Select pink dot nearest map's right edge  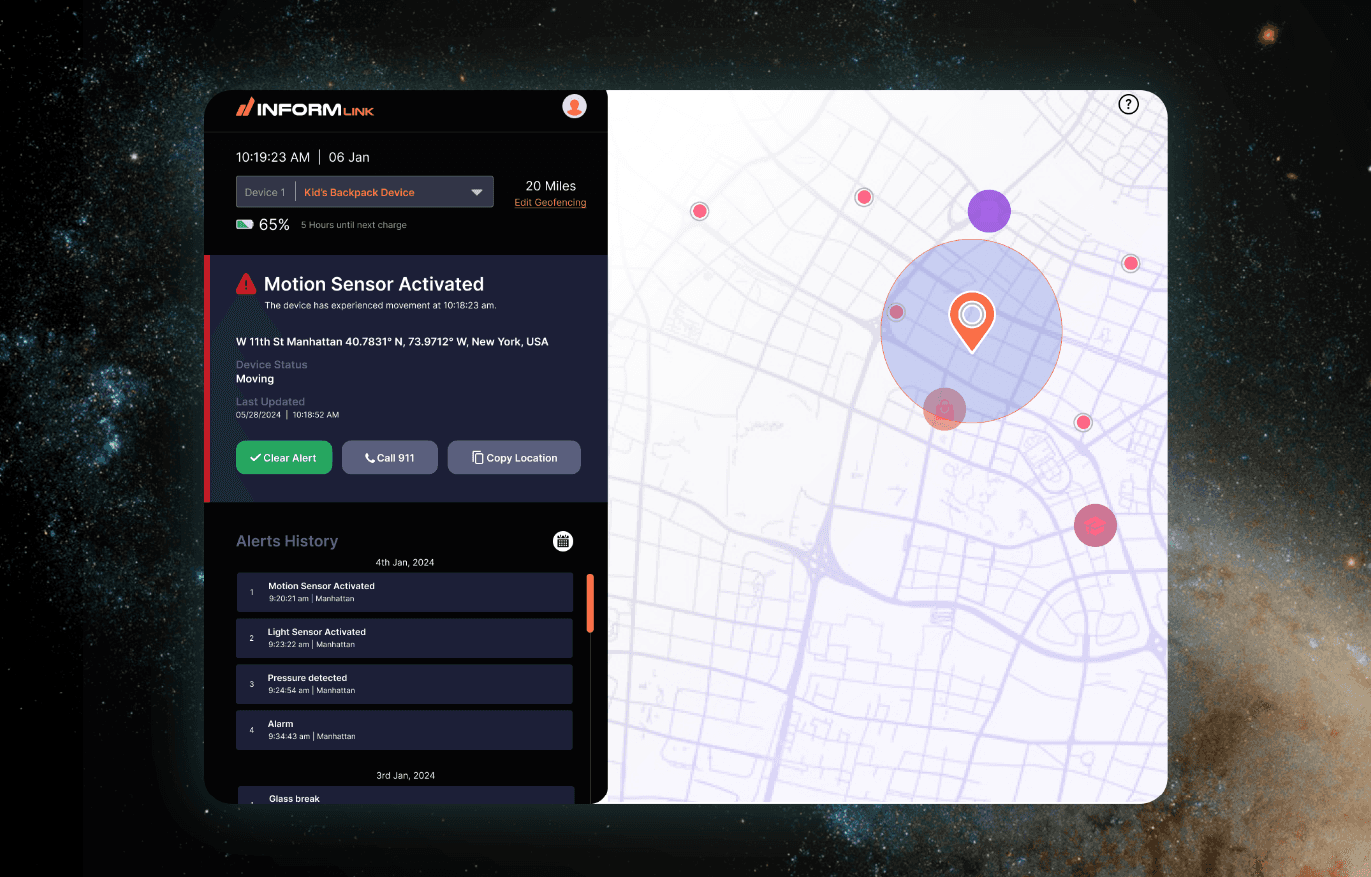1130,263
